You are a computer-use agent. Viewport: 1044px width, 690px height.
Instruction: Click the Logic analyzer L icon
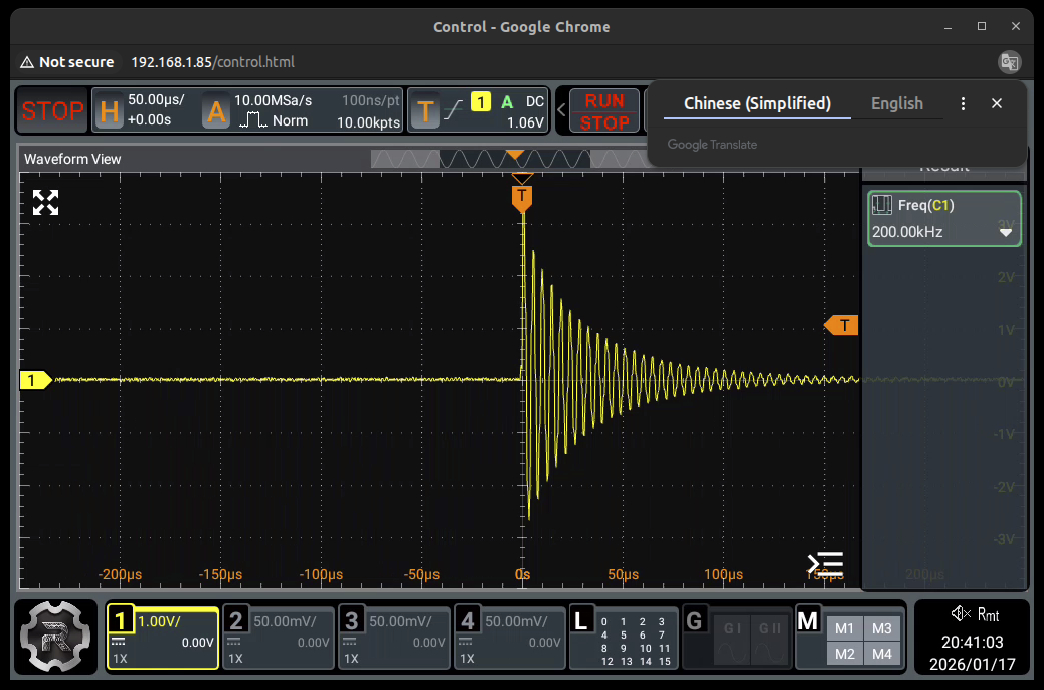[580, 620]
